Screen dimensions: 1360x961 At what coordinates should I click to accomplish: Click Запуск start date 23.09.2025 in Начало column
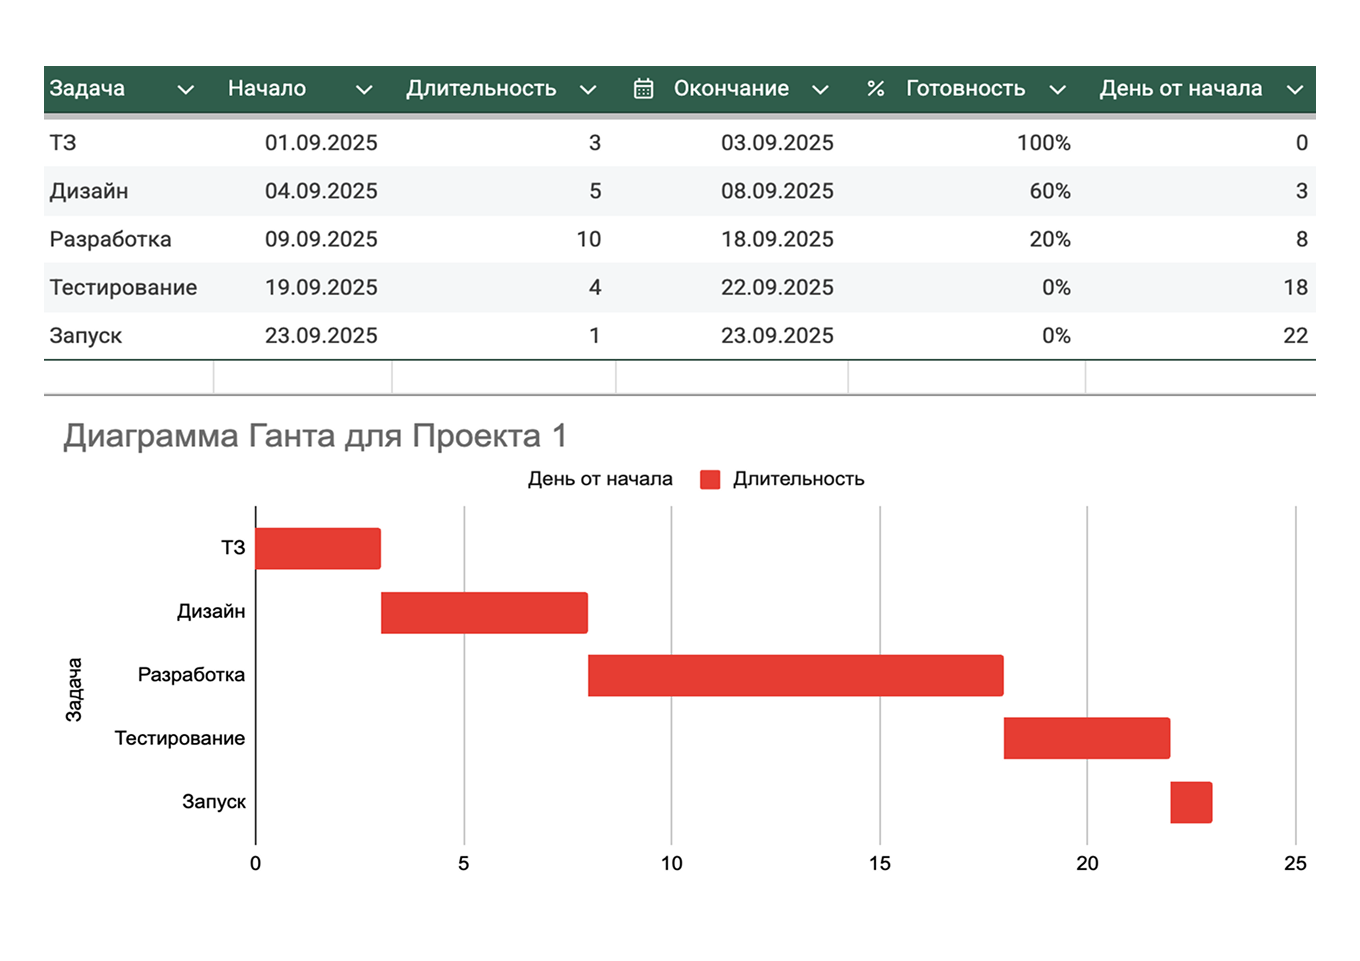coord(321,336)
